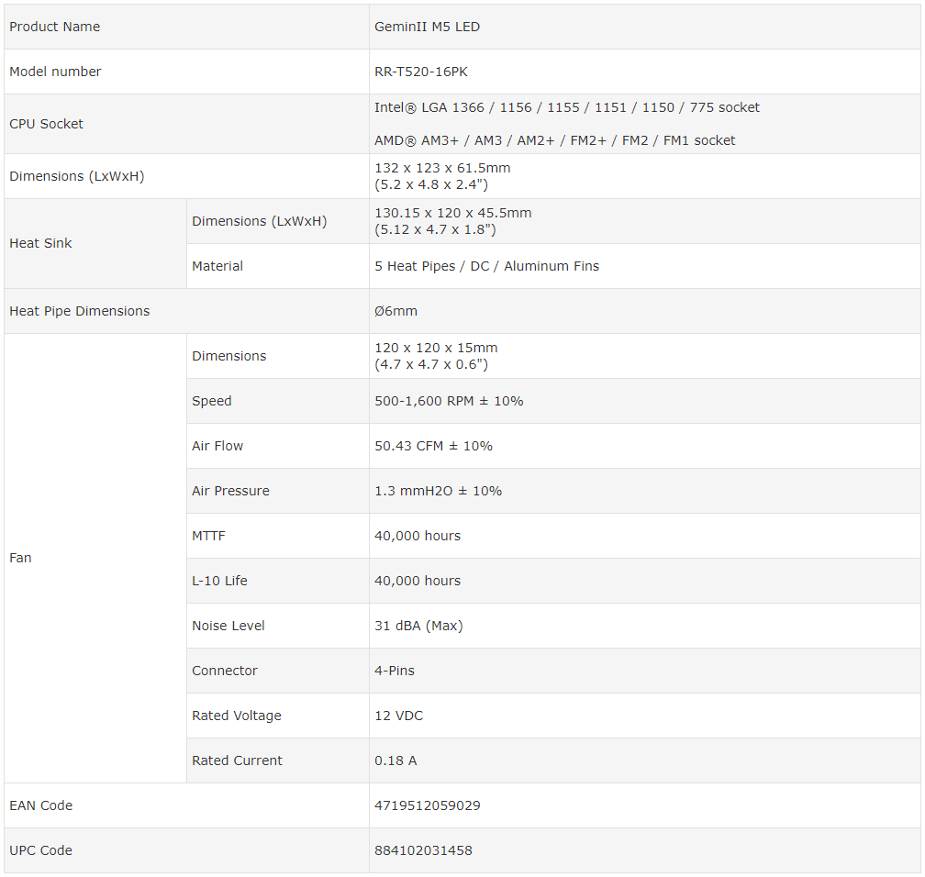925x877 pixels.
Task: Click the L-10 Life label
Action: pyautogui.click(x=219, y=581)
